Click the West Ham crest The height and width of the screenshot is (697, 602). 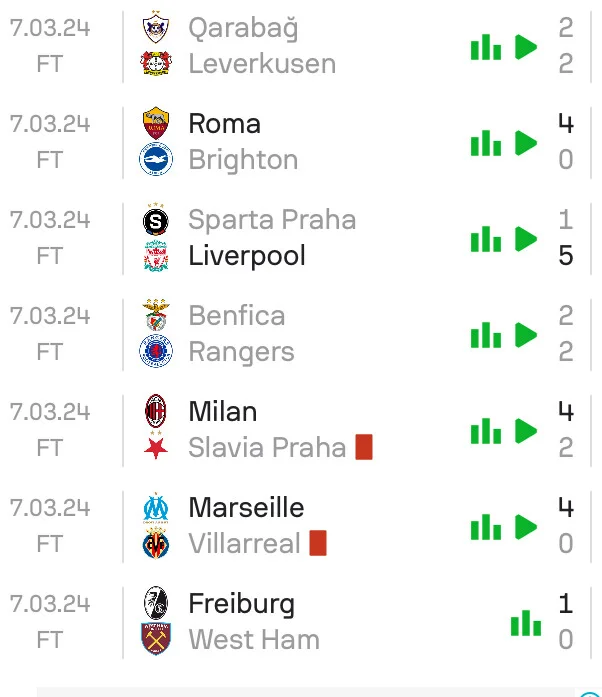[x=156, y=640]
